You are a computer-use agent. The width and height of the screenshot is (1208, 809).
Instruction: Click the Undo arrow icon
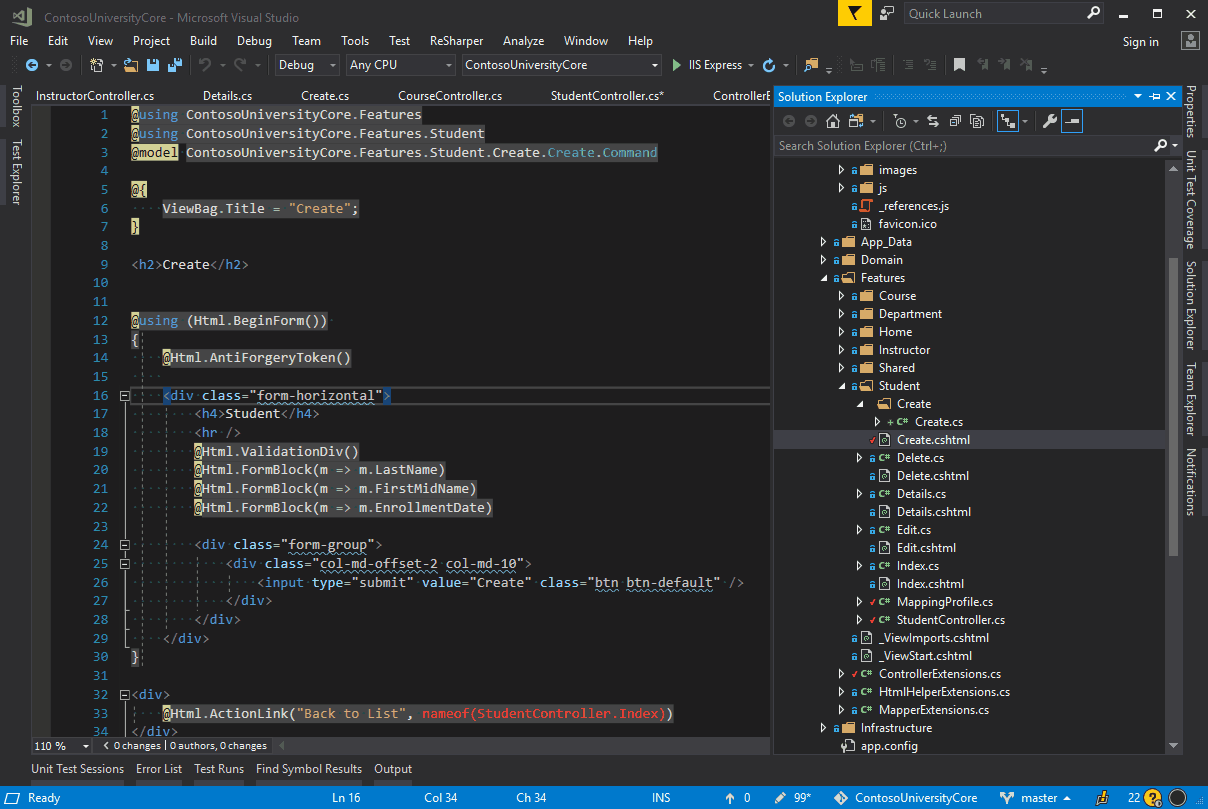tap(205, 65)
